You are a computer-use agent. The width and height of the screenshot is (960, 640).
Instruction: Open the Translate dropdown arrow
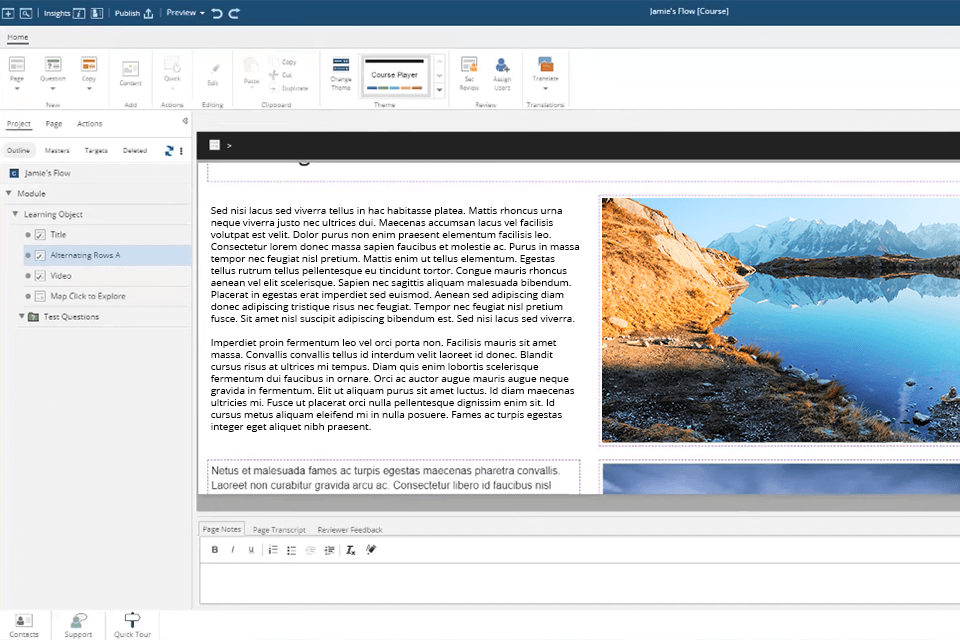point(546,88)
